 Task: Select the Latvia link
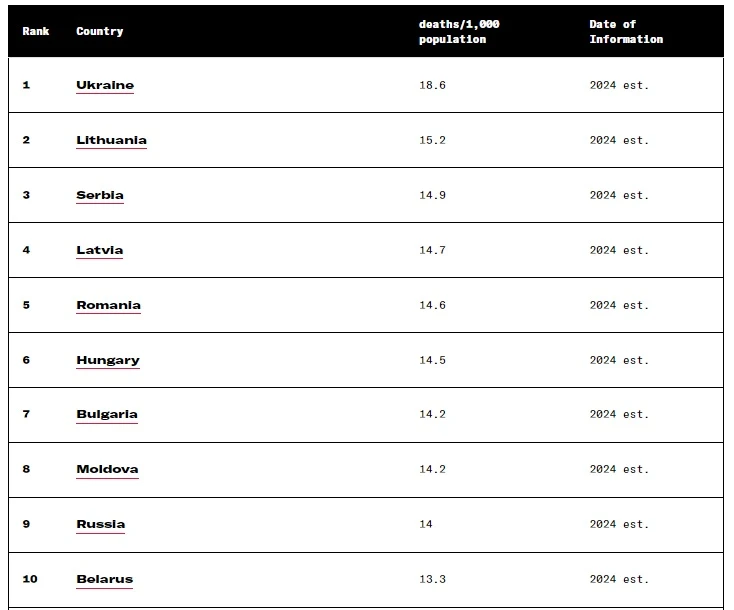(x=100, y=250)
